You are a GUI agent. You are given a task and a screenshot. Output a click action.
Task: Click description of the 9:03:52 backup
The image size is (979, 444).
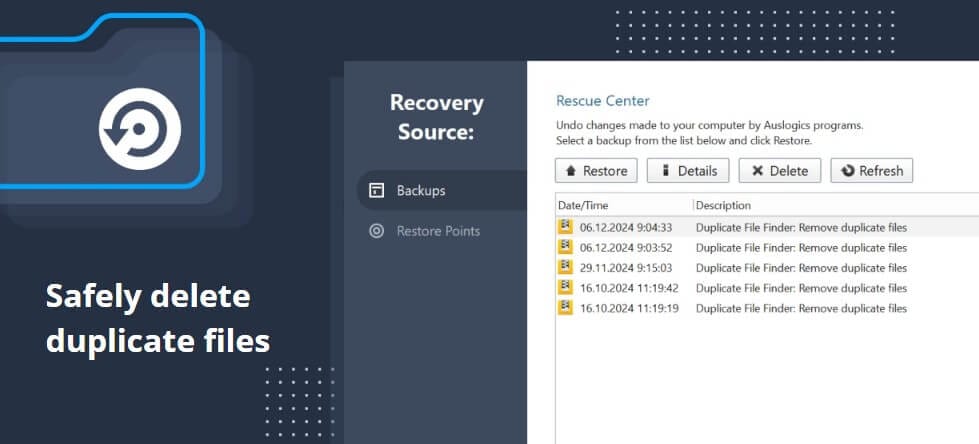click(801, 248)
